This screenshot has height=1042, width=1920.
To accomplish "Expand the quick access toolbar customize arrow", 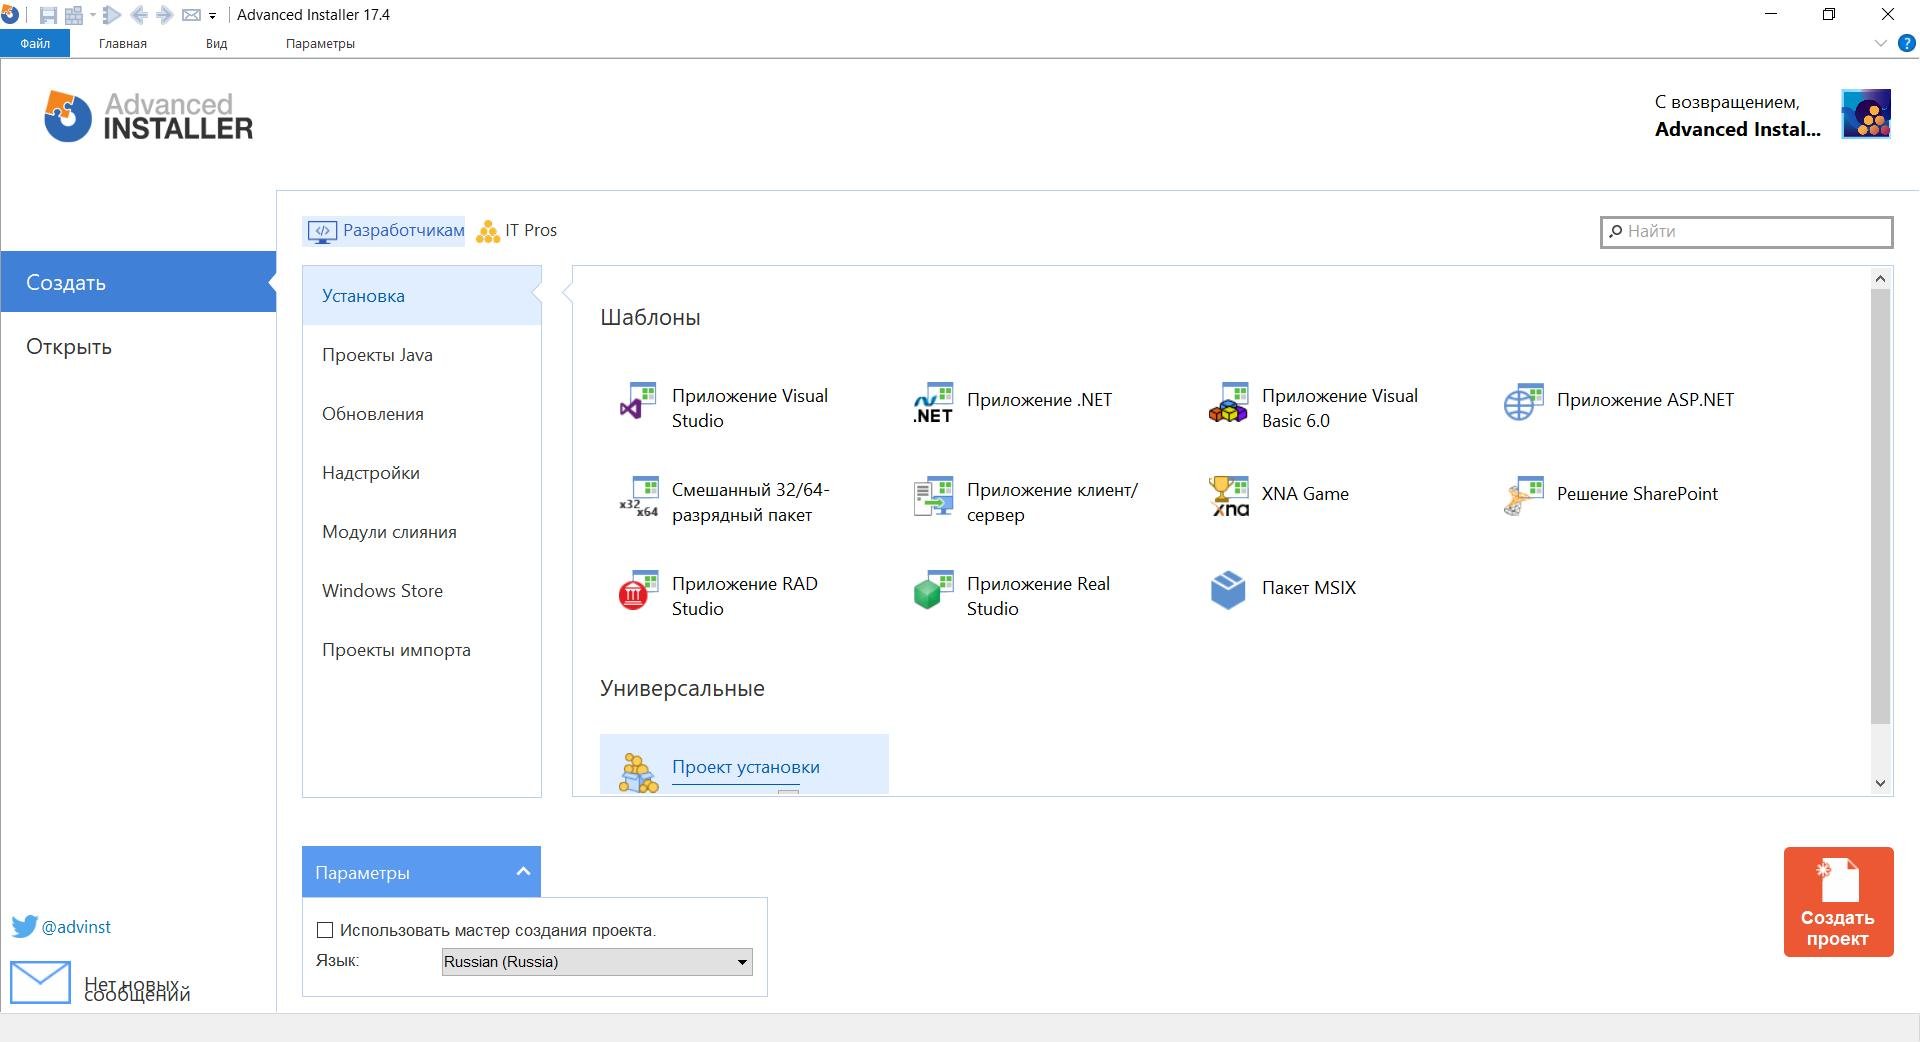I will click(x=212, y=16).
